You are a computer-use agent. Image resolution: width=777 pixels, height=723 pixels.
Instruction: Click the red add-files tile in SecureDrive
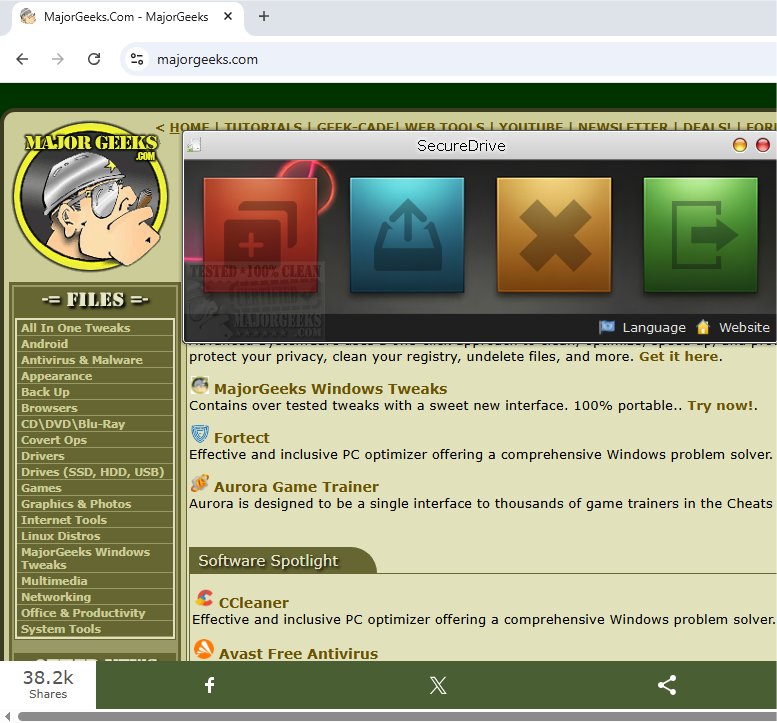coord(260,235)
